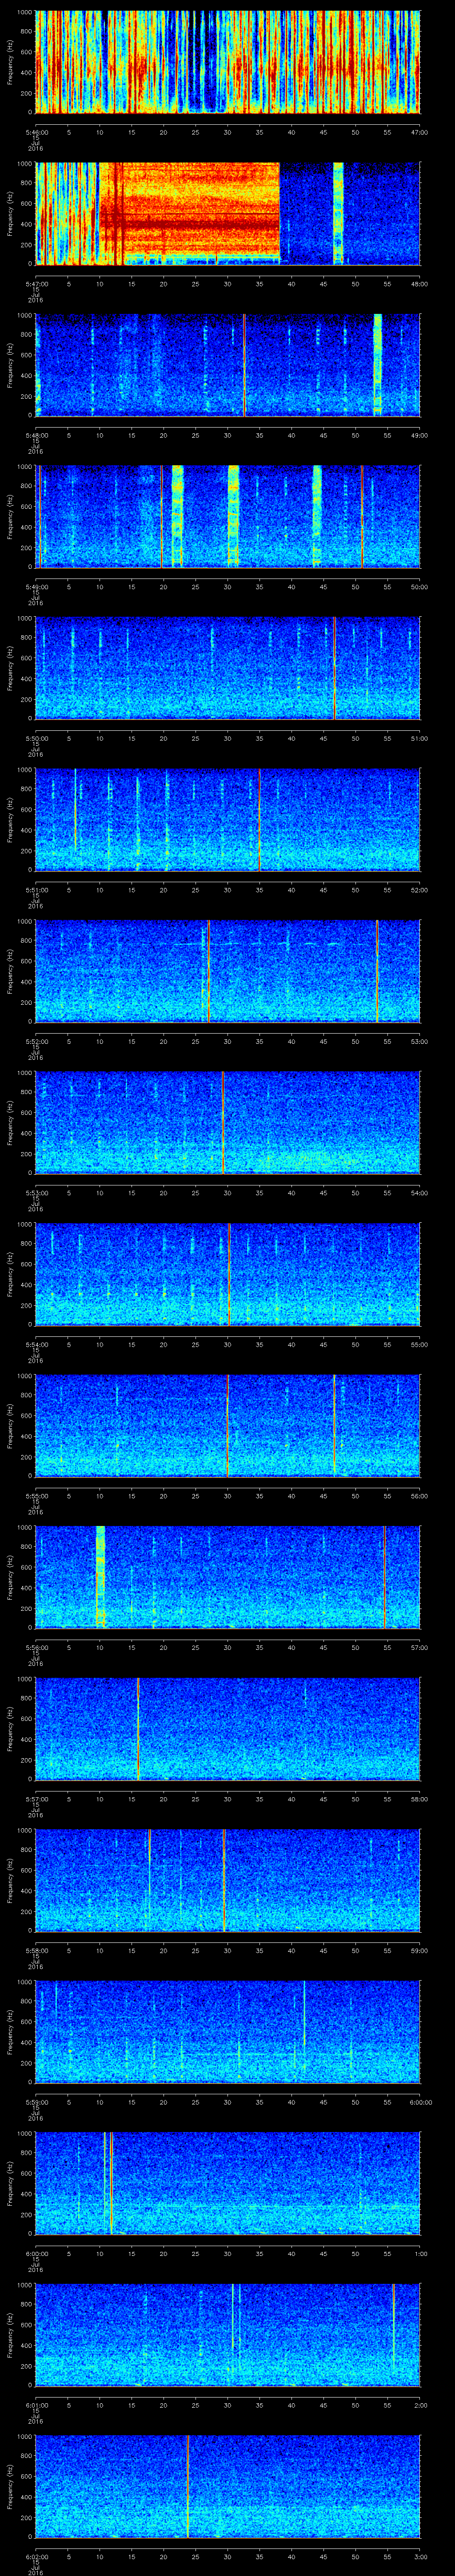
Task: Click the '5:49:00' start time label
Action: (36, 586)
